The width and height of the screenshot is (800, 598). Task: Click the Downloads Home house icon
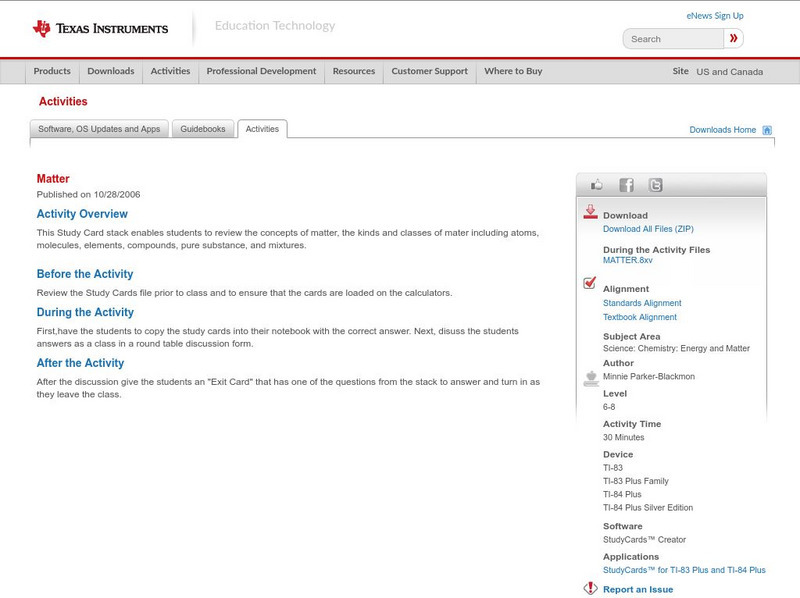767,130
